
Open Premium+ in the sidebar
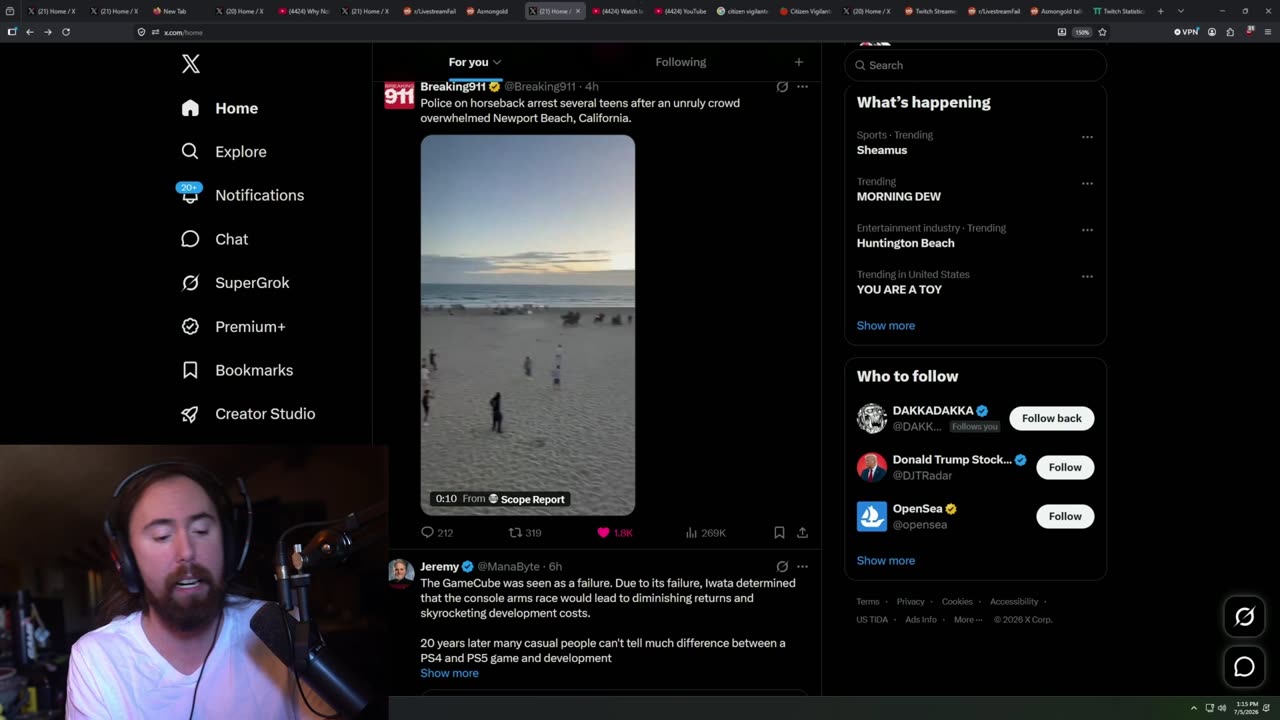point(233,326)
